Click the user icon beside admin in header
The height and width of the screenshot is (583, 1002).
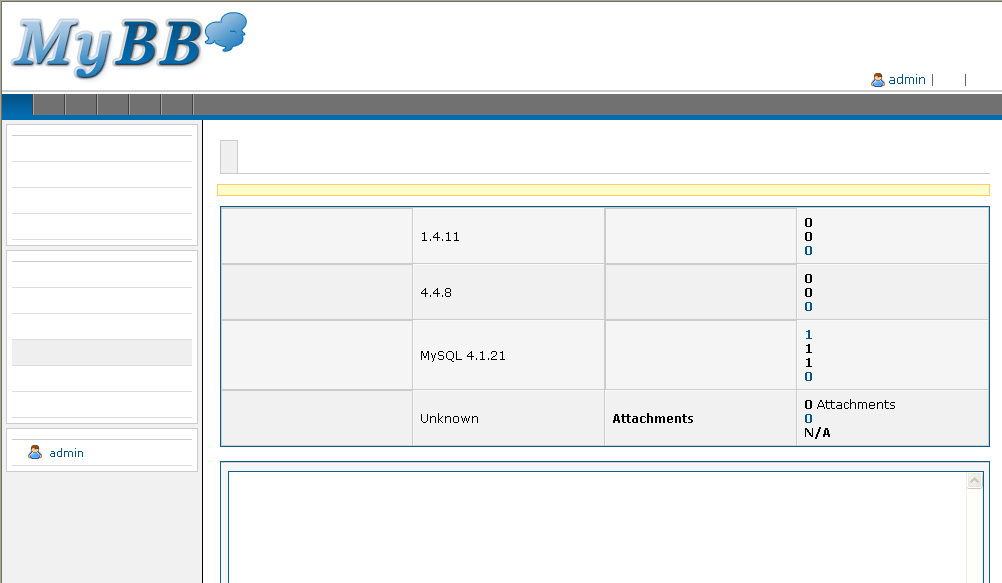[x=877, y=80]
